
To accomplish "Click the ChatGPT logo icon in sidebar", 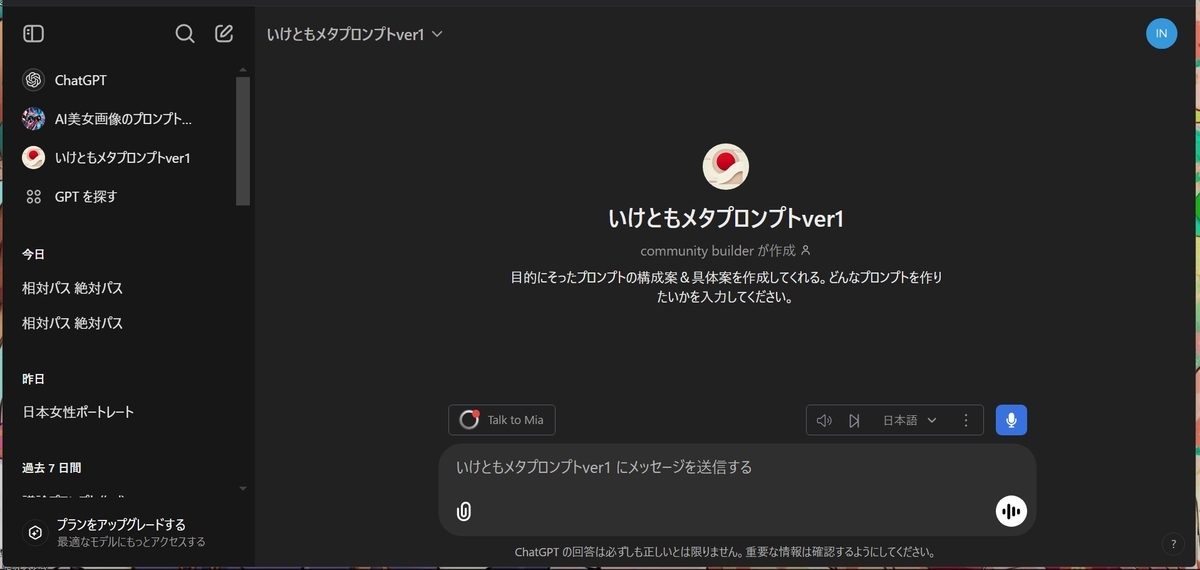I will tap(34, 80).
